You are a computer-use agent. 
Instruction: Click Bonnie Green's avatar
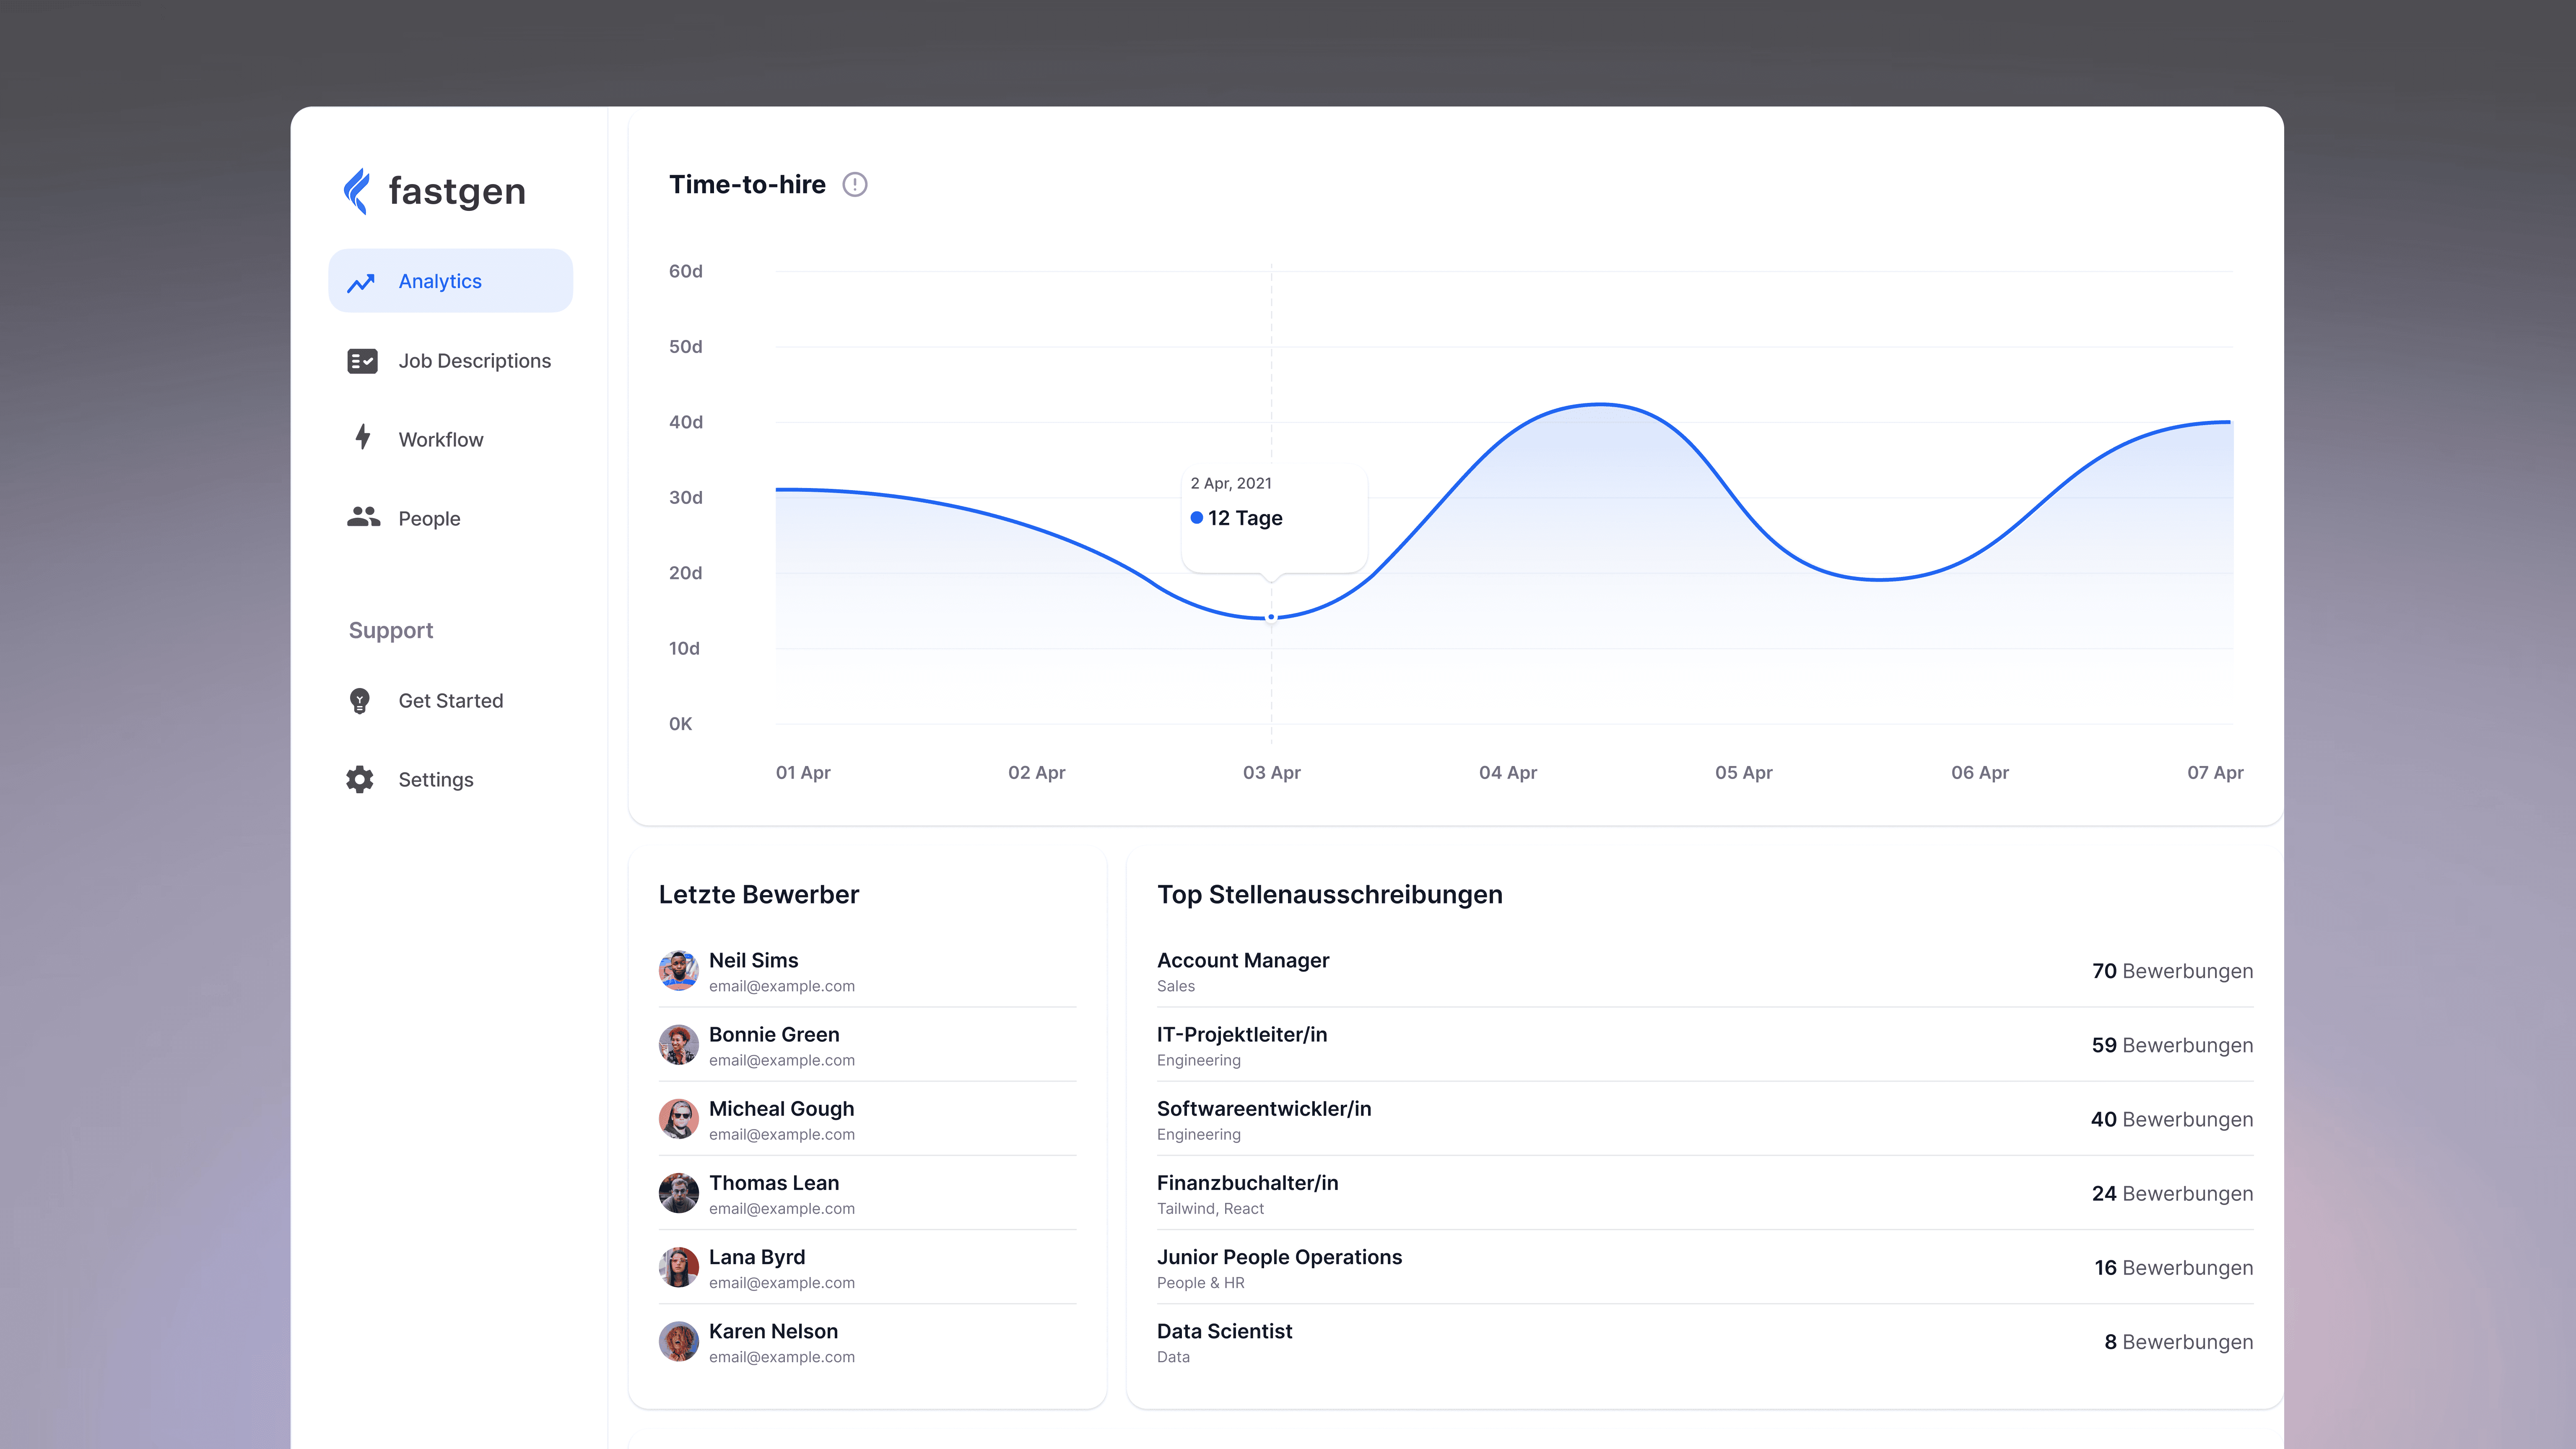pyautogui.click(x=679, y=1045)
